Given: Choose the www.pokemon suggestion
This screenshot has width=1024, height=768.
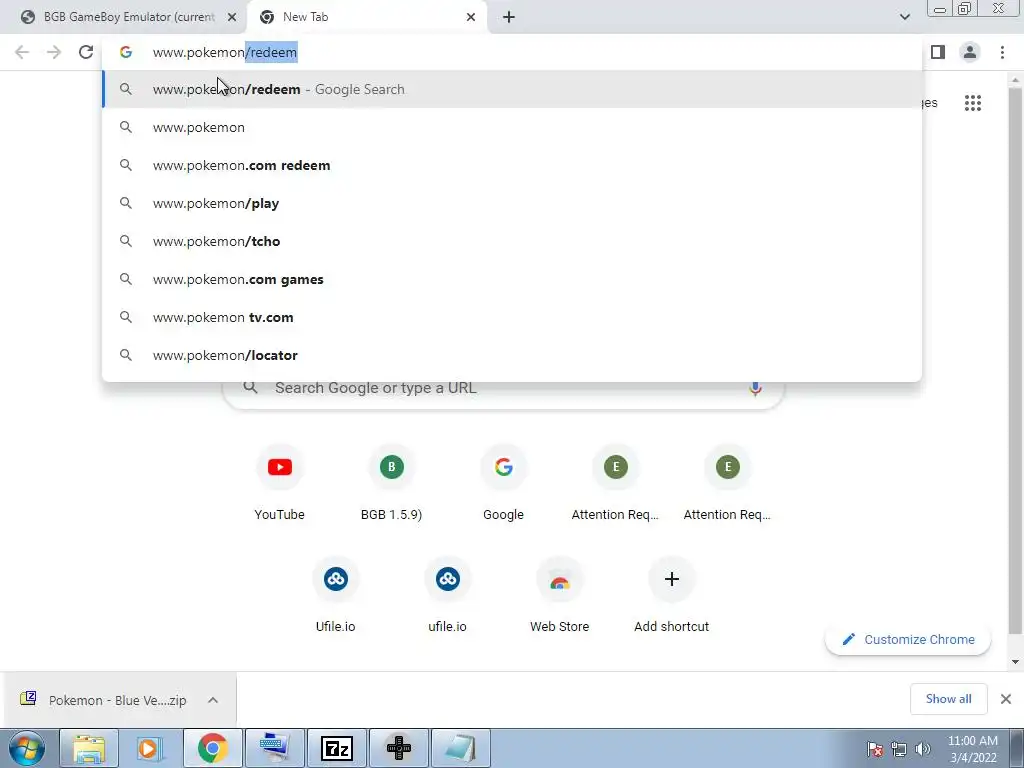Looking at the screenshot, I should point(512,127).
